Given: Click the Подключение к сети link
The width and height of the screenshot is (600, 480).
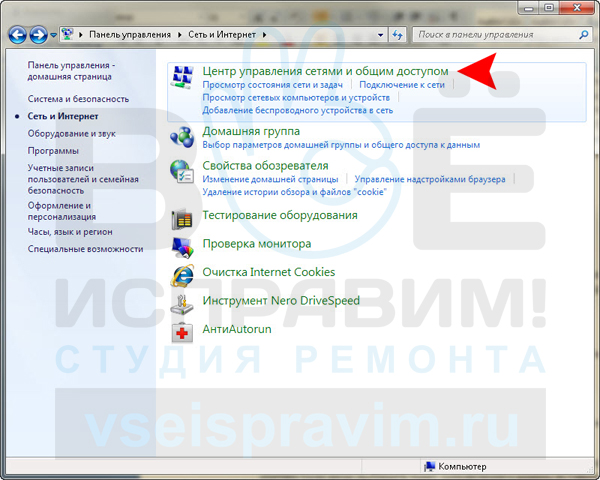Looking at the screenshot, I should [402, 85].
